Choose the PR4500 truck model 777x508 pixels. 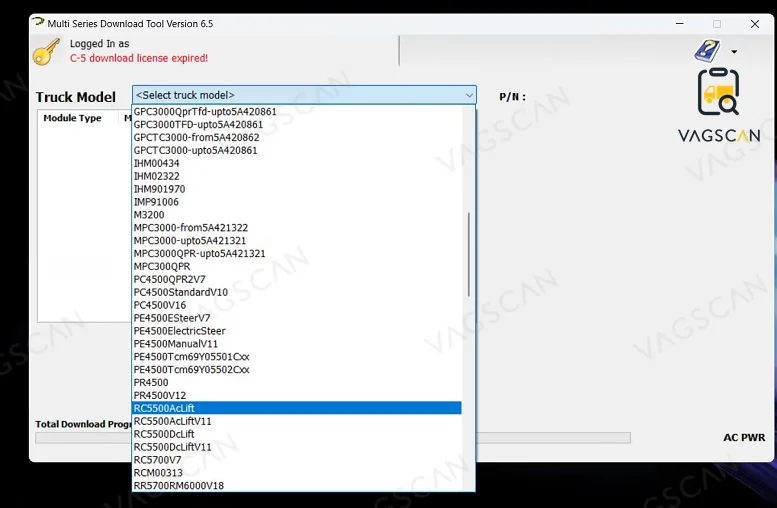click(x=297, y=382)
